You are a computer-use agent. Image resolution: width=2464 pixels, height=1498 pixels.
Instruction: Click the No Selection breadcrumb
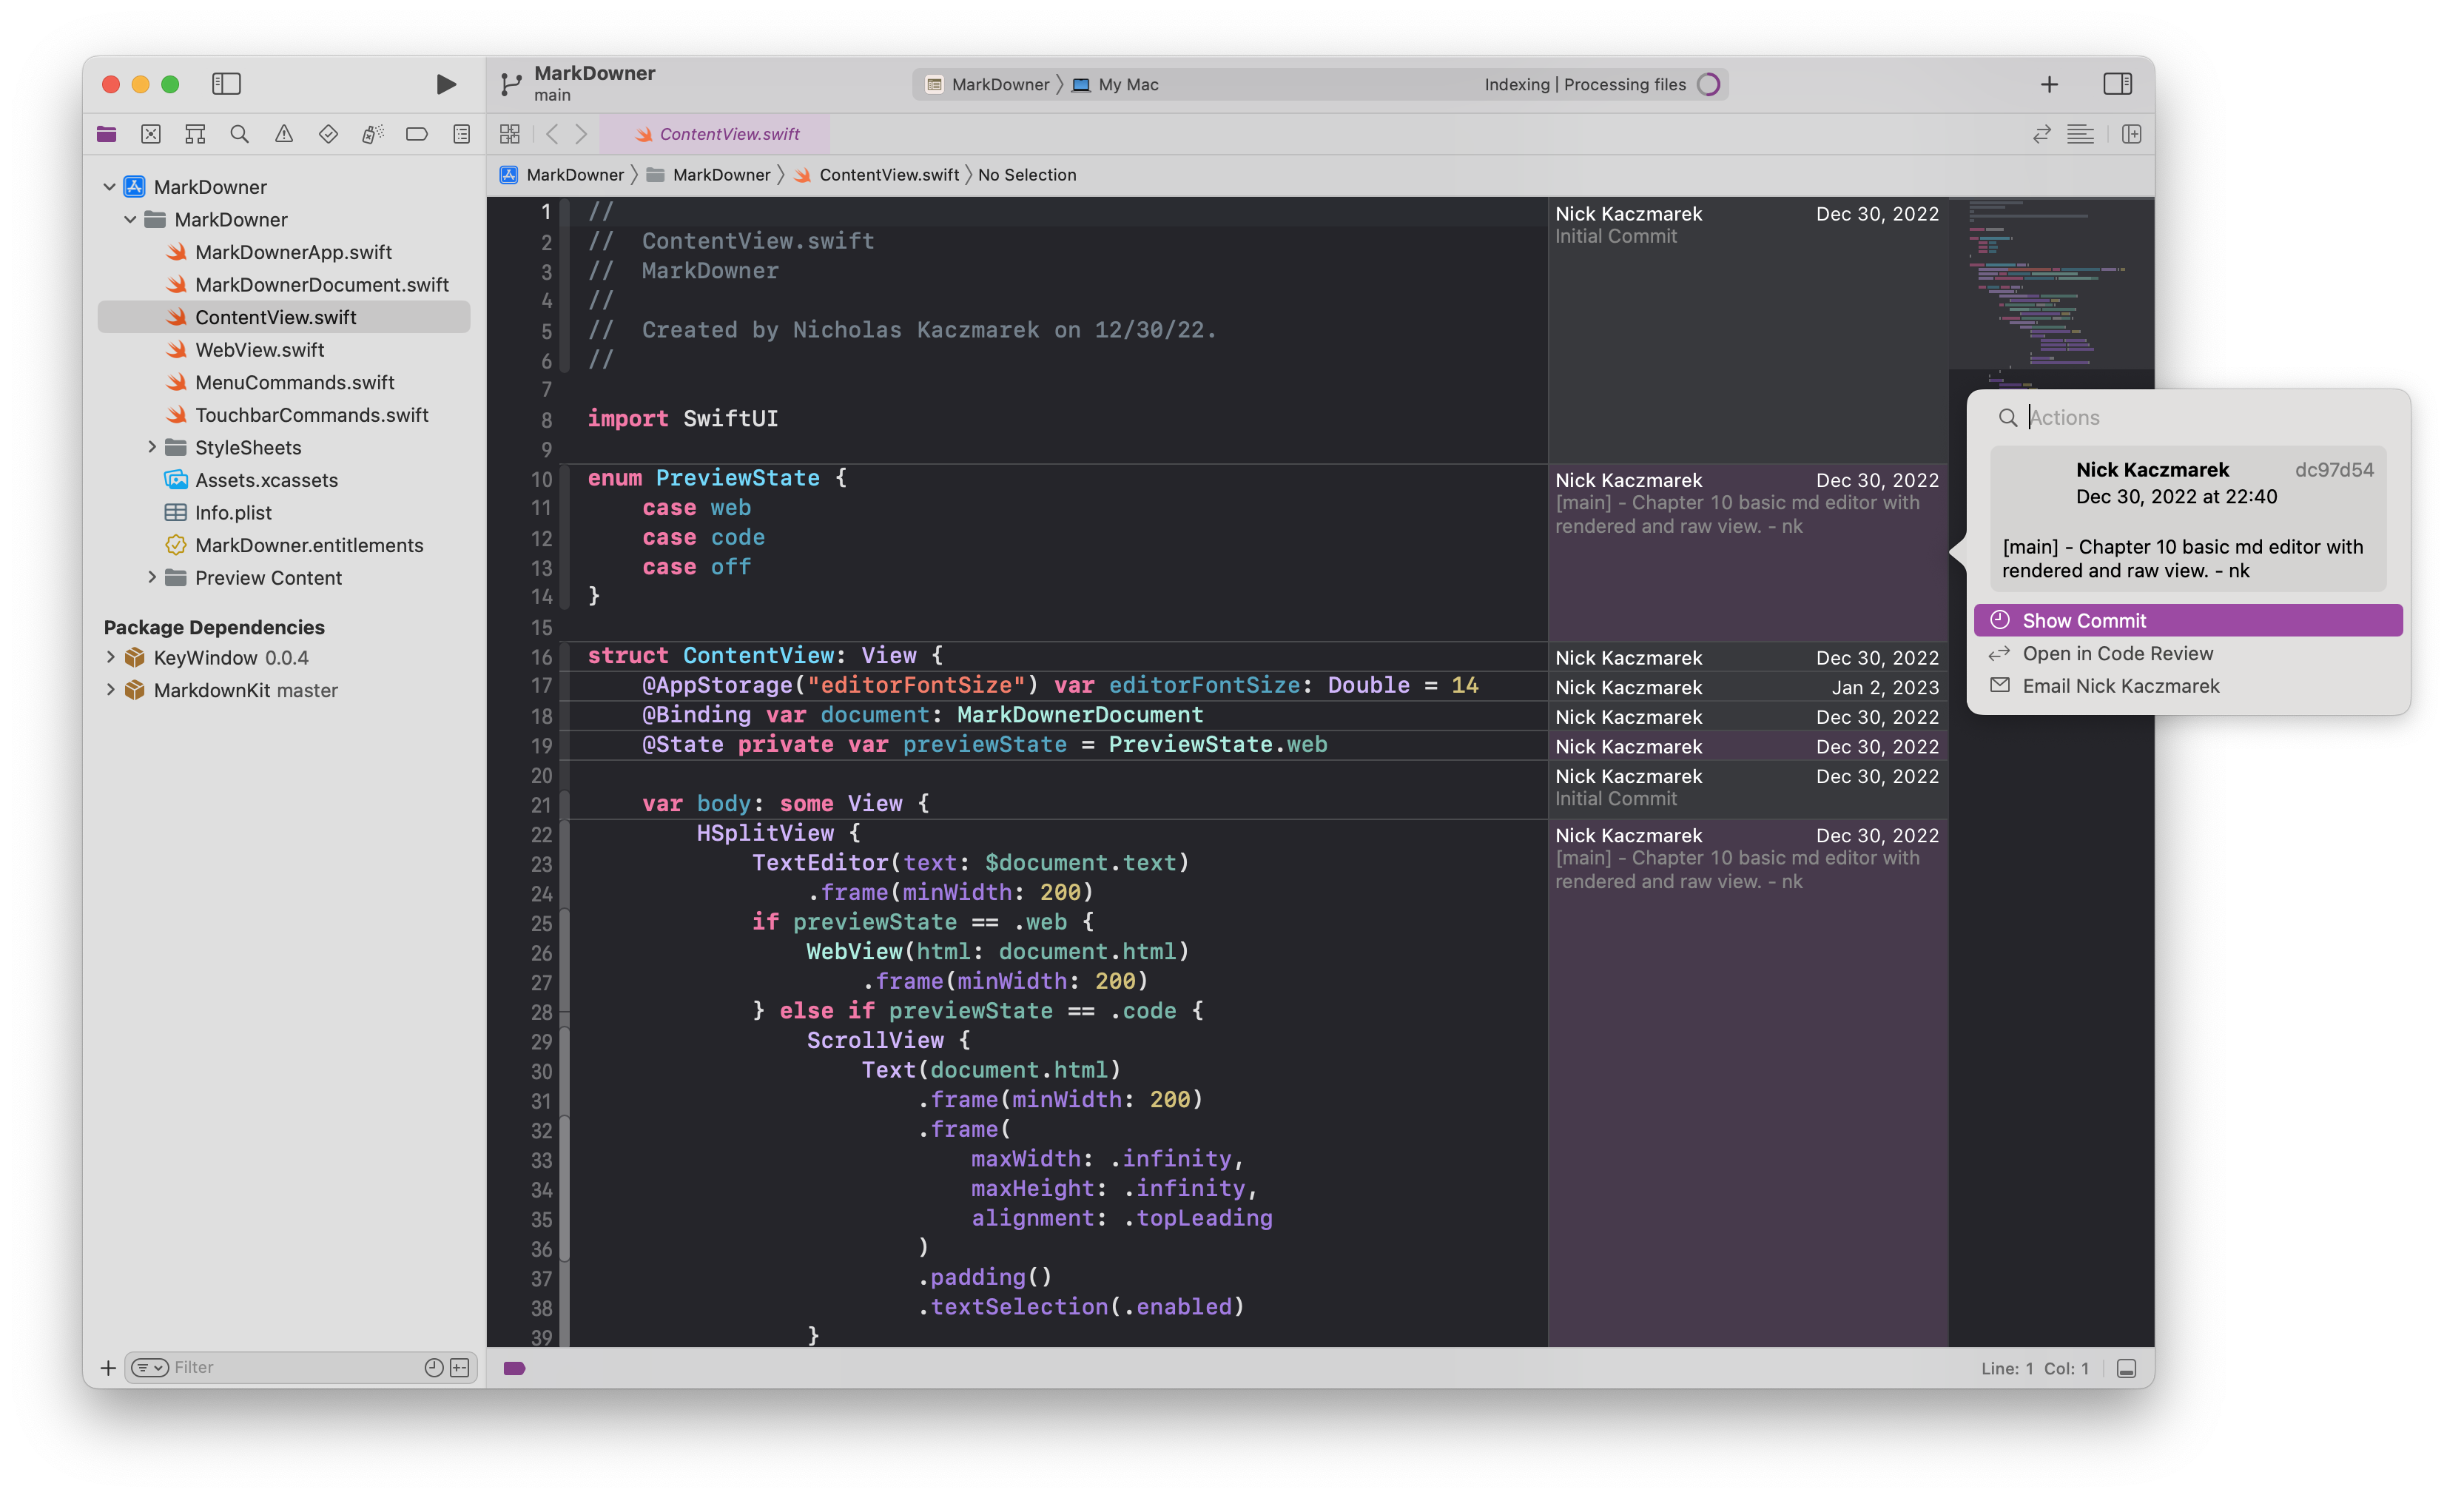(x=1027, y=175)
